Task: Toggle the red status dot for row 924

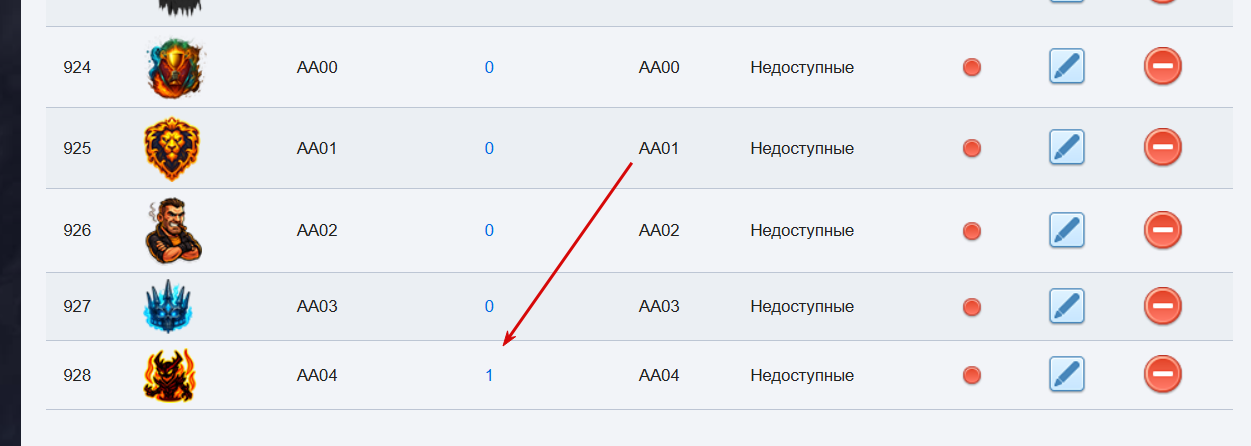Action: pyautogui.click(x=971, y=67)
